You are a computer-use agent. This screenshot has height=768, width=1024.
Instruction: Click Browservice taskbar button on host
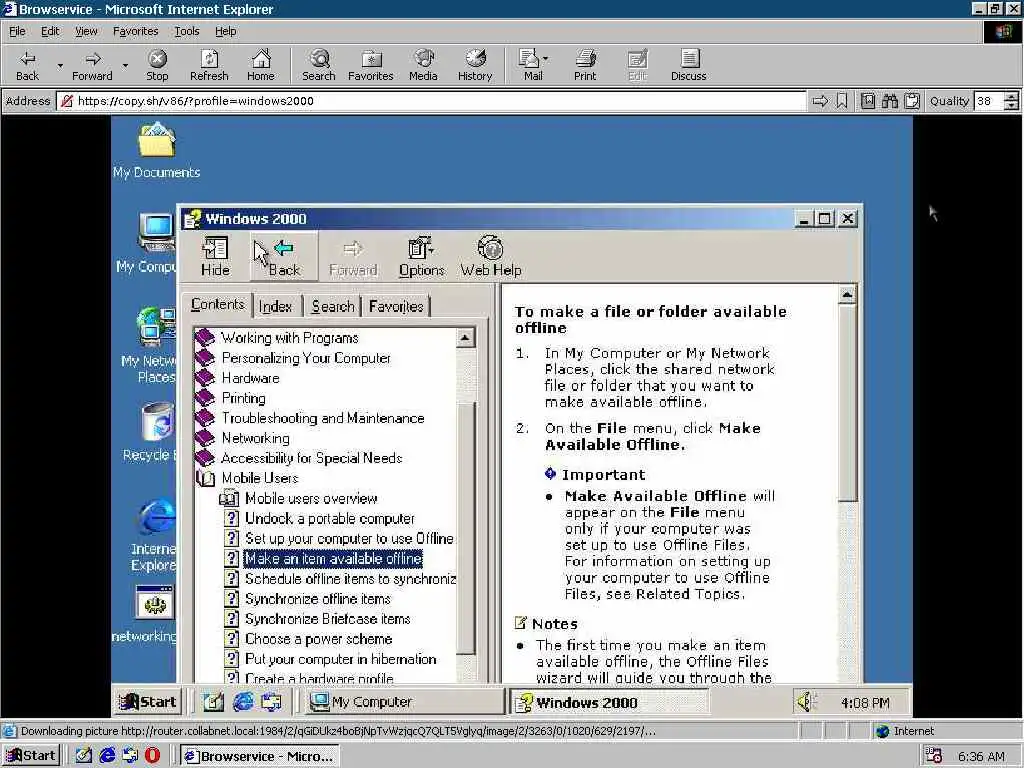[260, 756]
